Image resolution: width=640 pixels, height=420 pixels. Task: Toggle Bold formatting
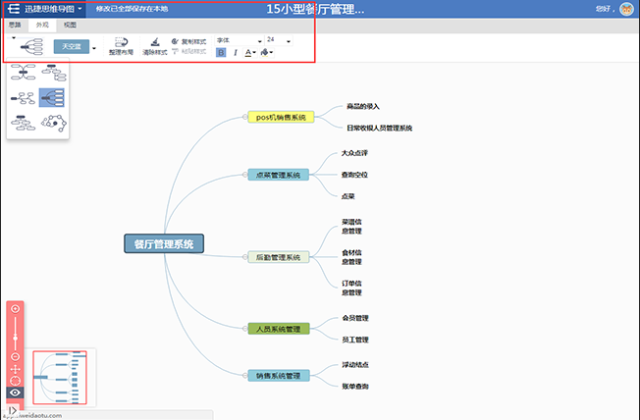point(221,53)
